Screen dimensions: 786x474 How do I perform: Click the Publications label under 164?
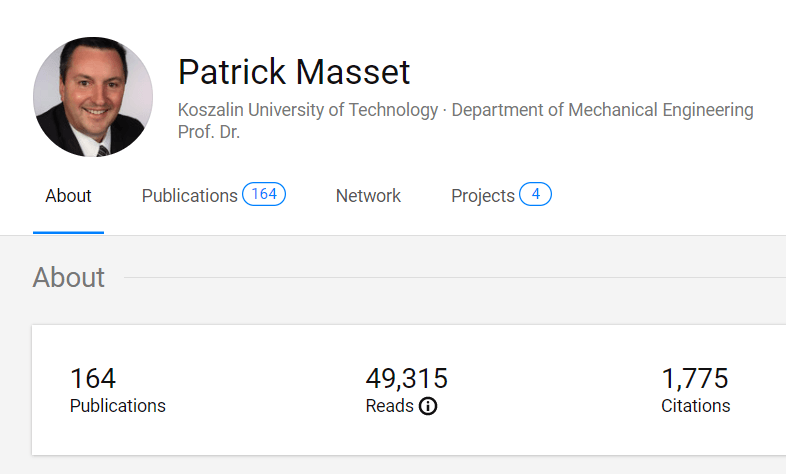[117, 406]
